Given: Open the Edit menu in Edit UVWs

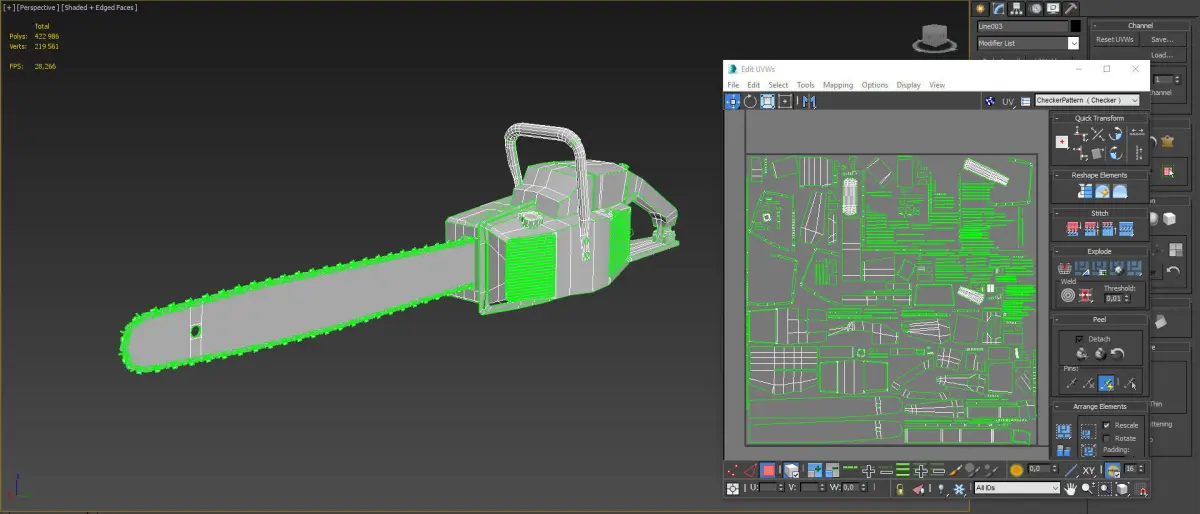Looking at the screenshot, I should 753,85.
